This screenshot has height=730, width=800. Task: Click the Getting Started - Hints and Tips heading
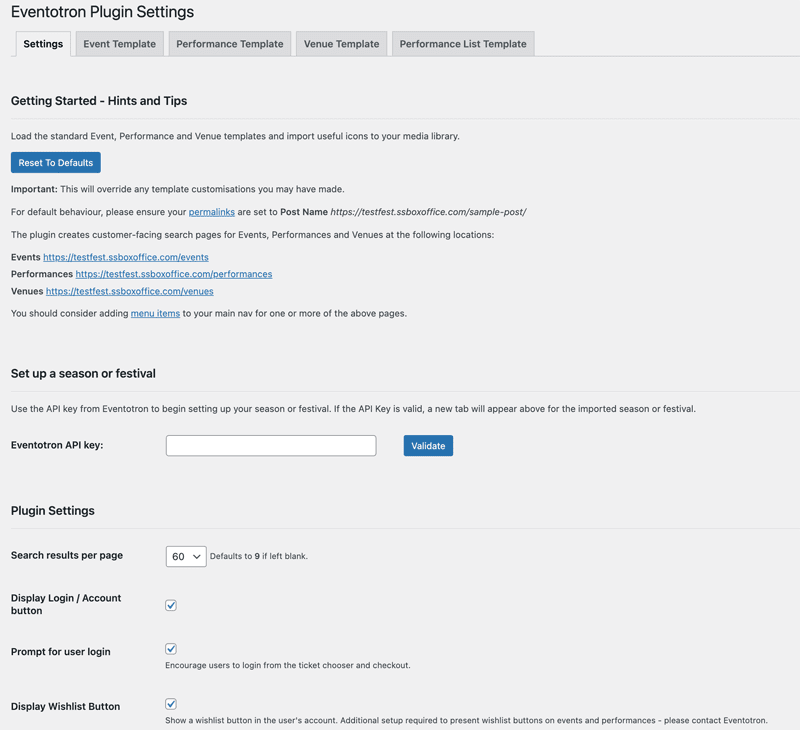99,100
